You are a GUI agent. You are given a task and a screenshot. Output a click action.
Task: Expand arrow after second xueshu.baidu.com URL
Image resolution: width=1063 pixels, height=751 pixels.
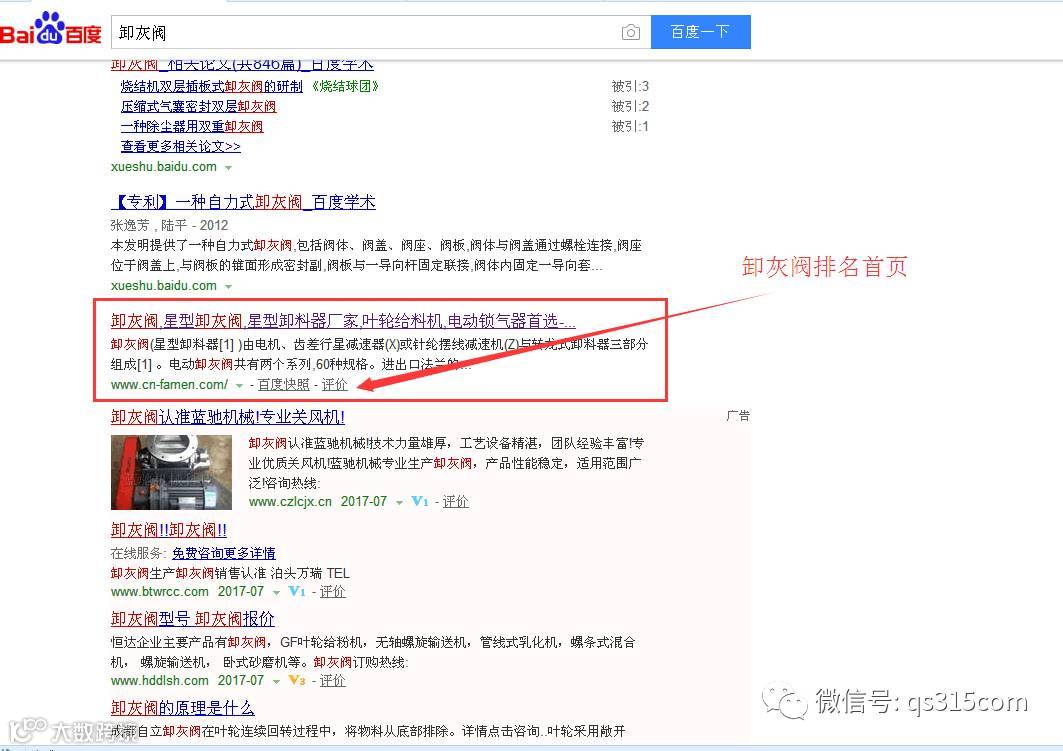pyautogui.click(x=228, y=287)
